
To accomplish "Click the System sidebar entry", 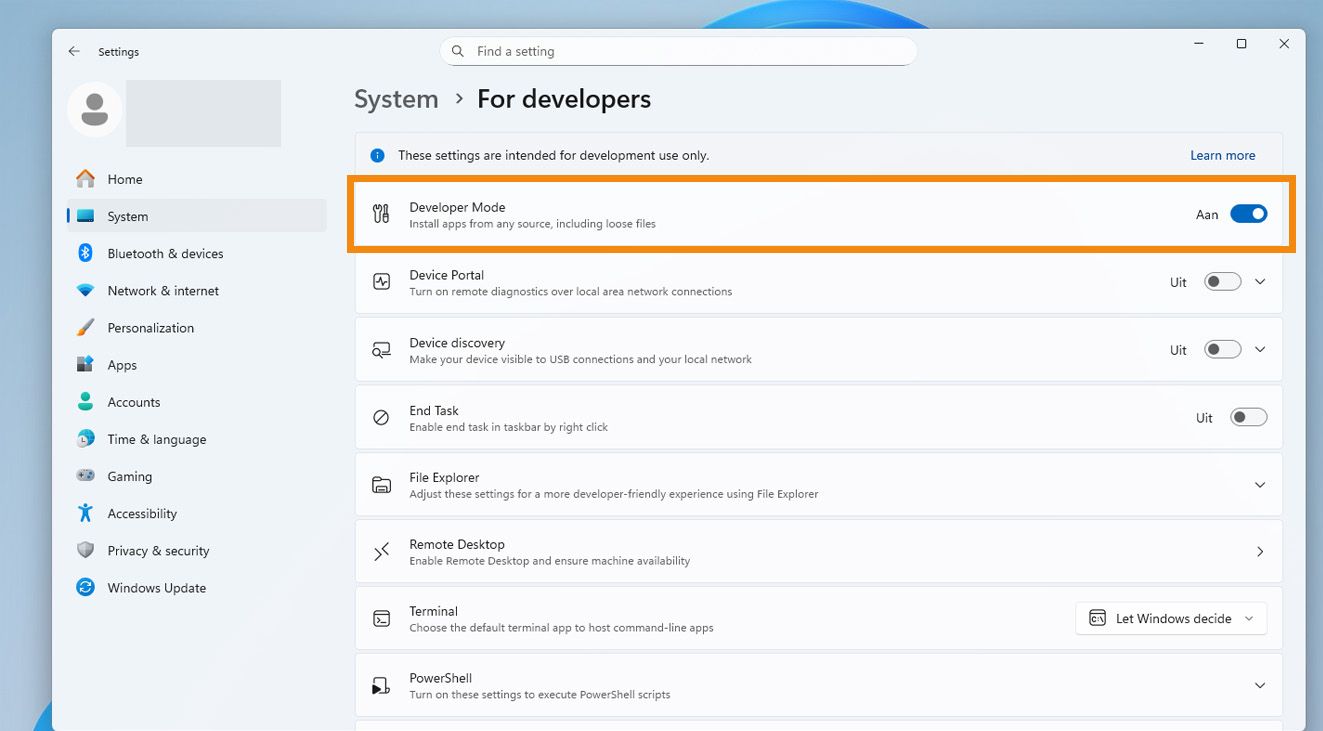I will [197, 216].
